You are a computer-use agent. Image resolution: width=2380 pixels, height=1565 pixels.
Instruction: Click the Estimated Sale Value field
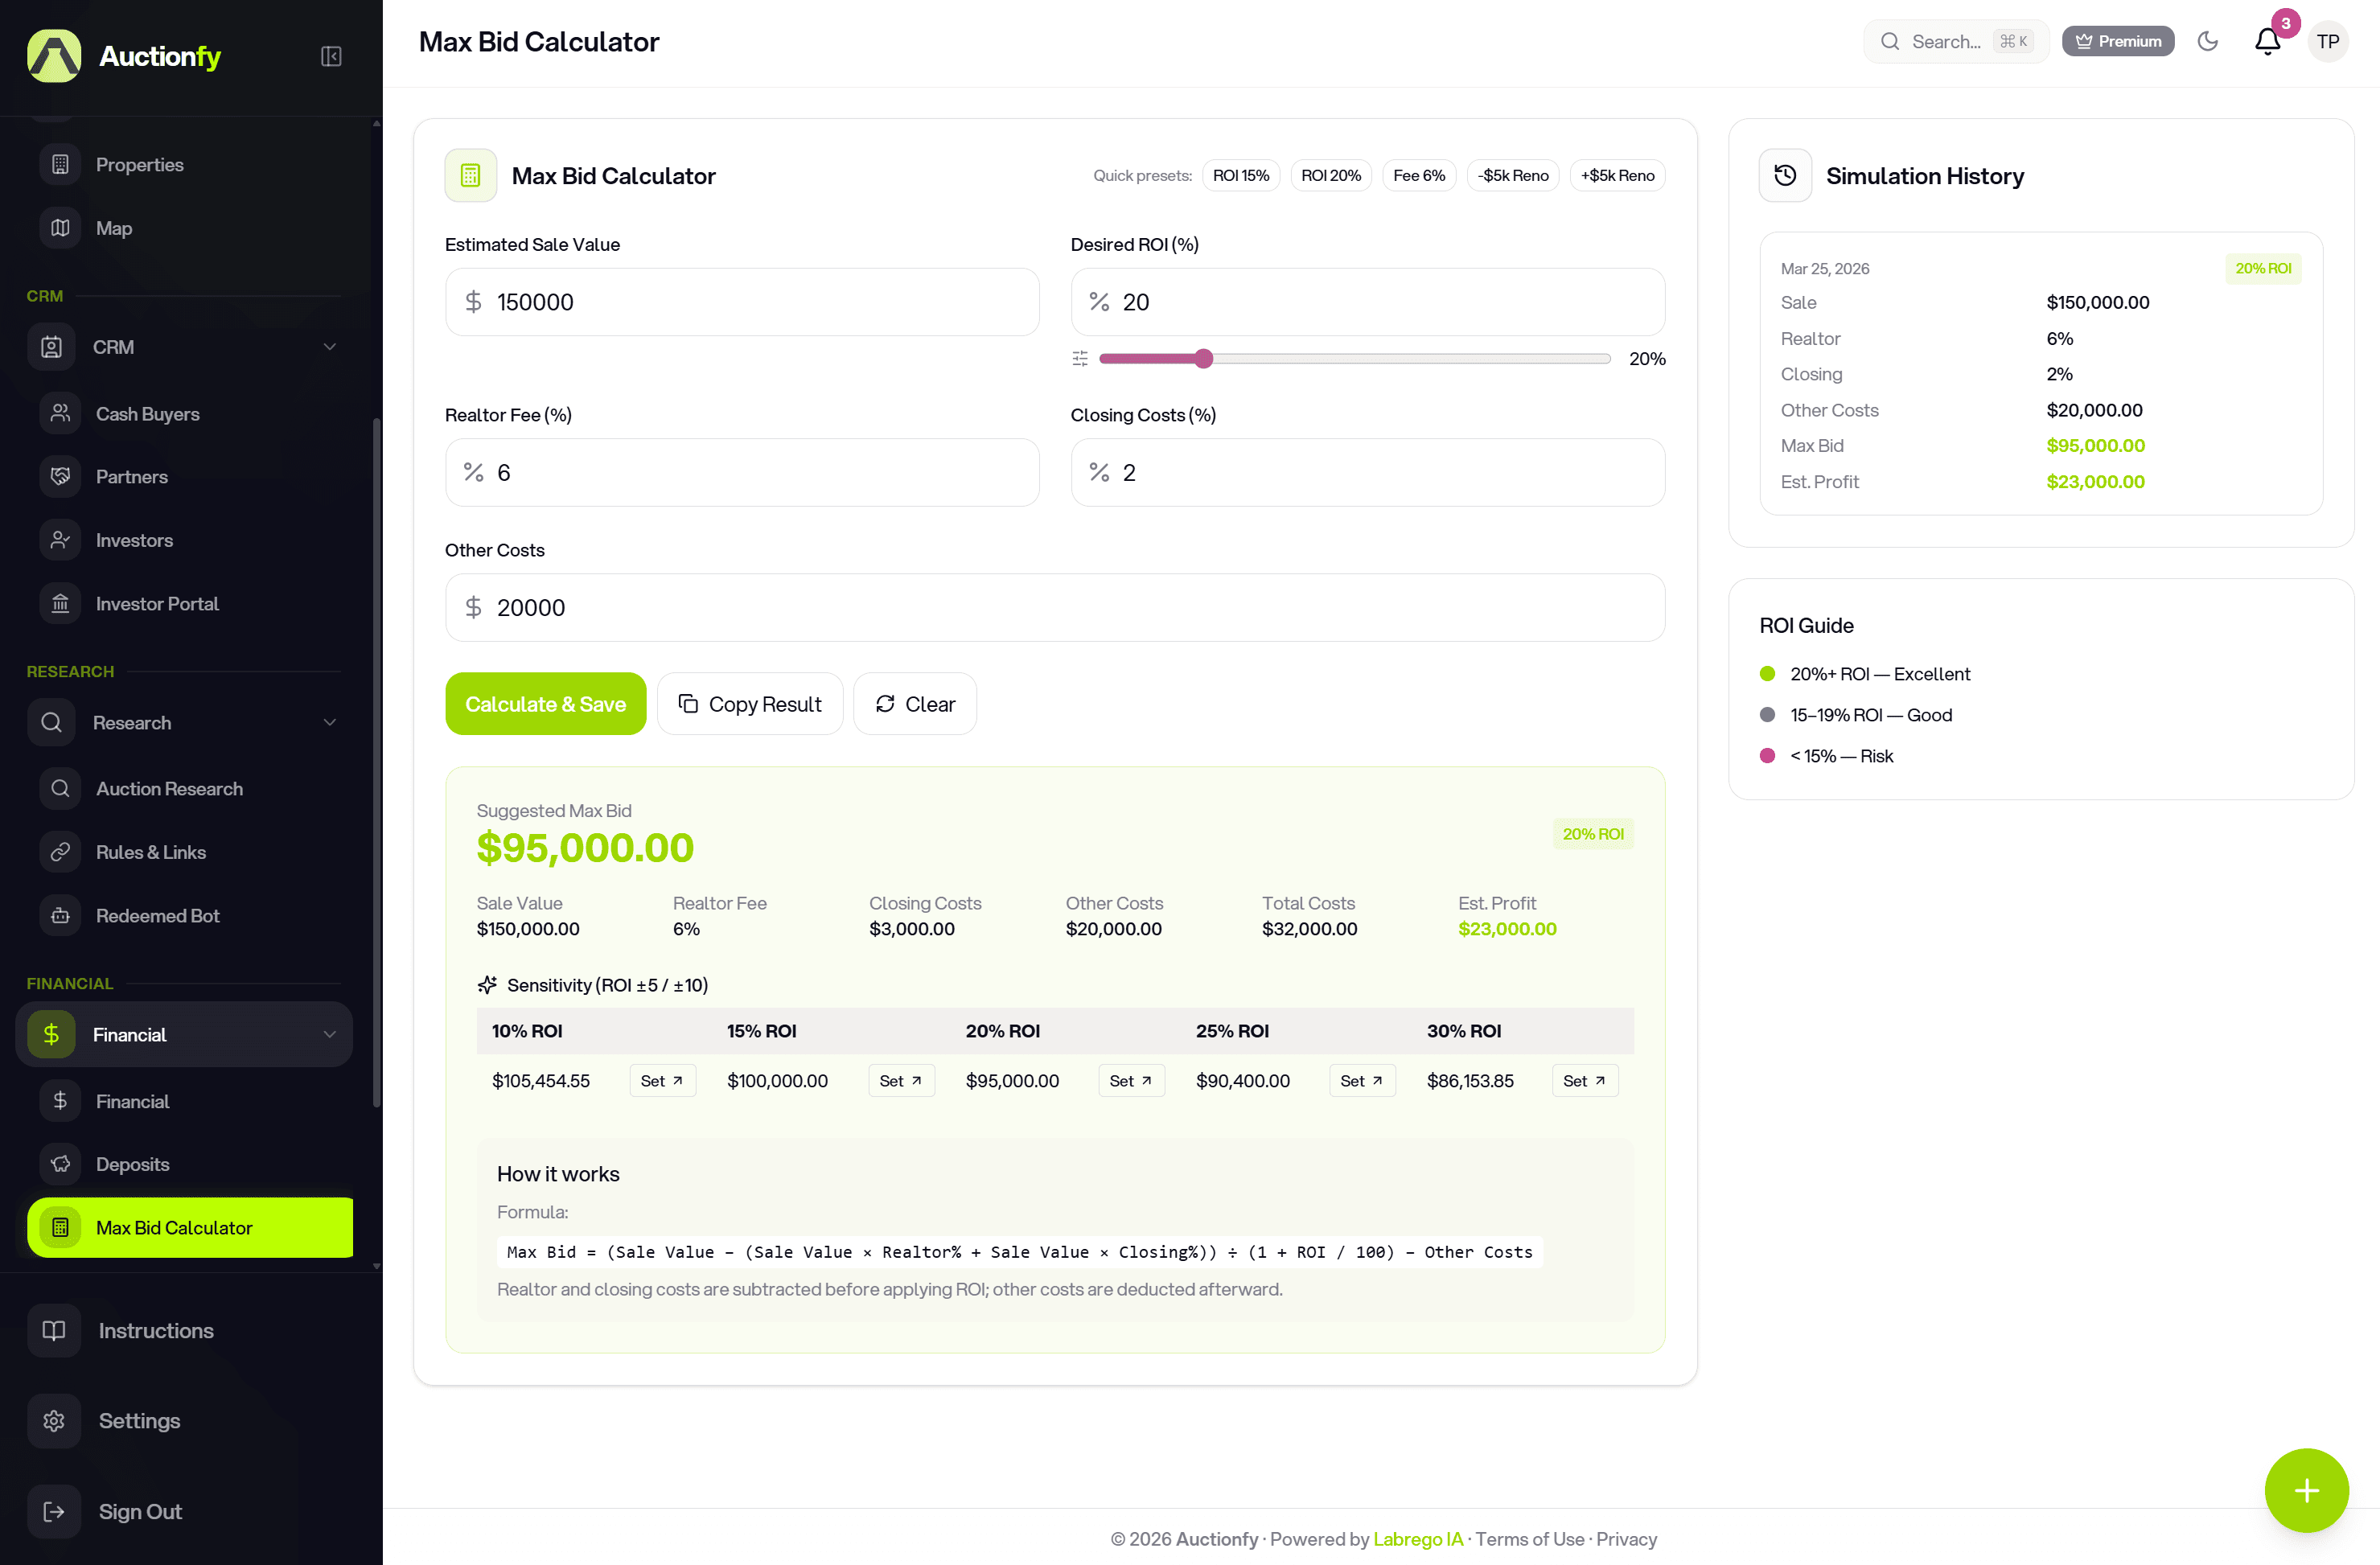tap(742, 302)
